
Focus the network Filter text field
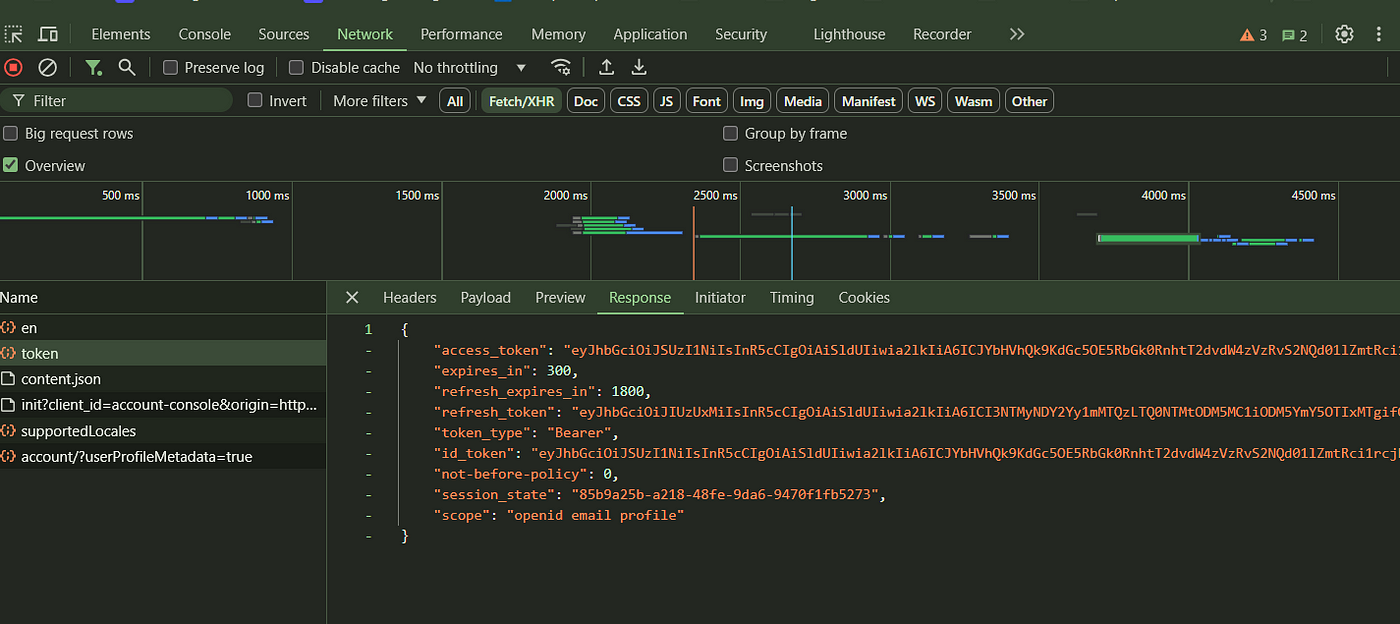point(116,101)
